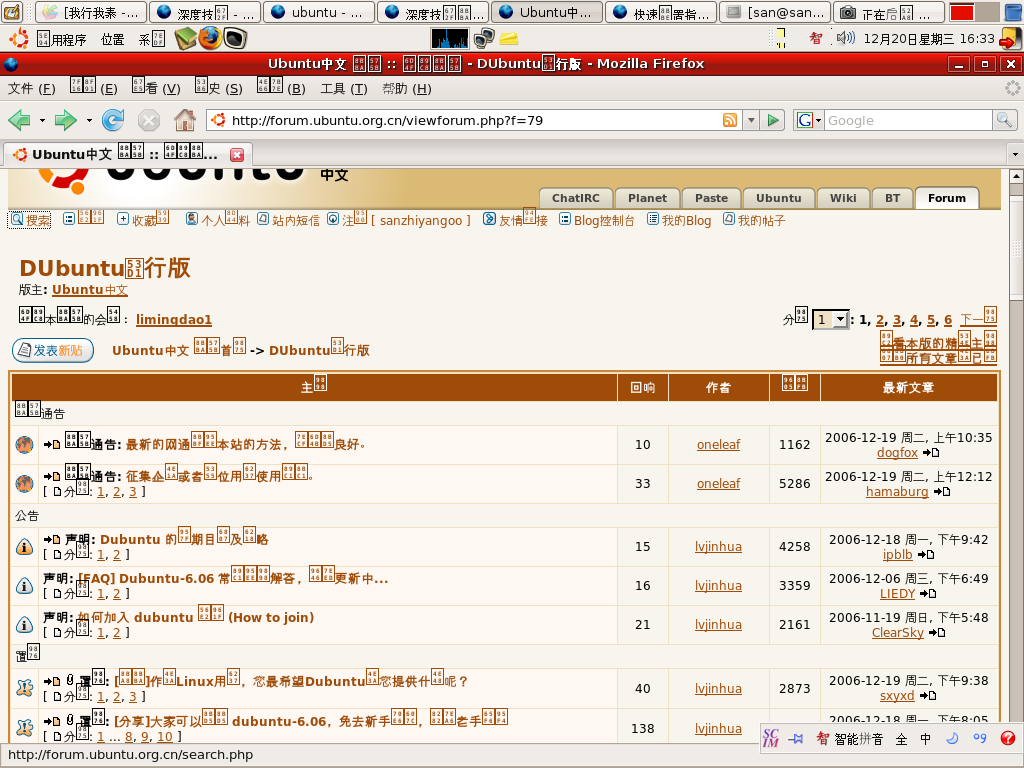
Task: Click the Firefox Back arrow button
Action: [x=20, y=120]
